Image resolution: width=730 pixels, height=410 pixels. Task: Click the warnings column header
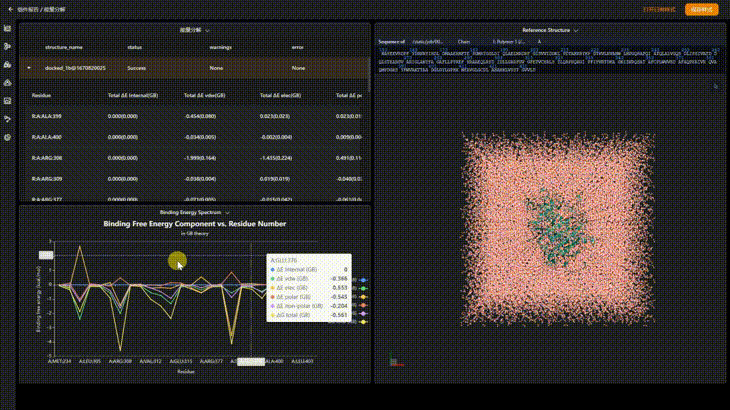pos(221,47)
